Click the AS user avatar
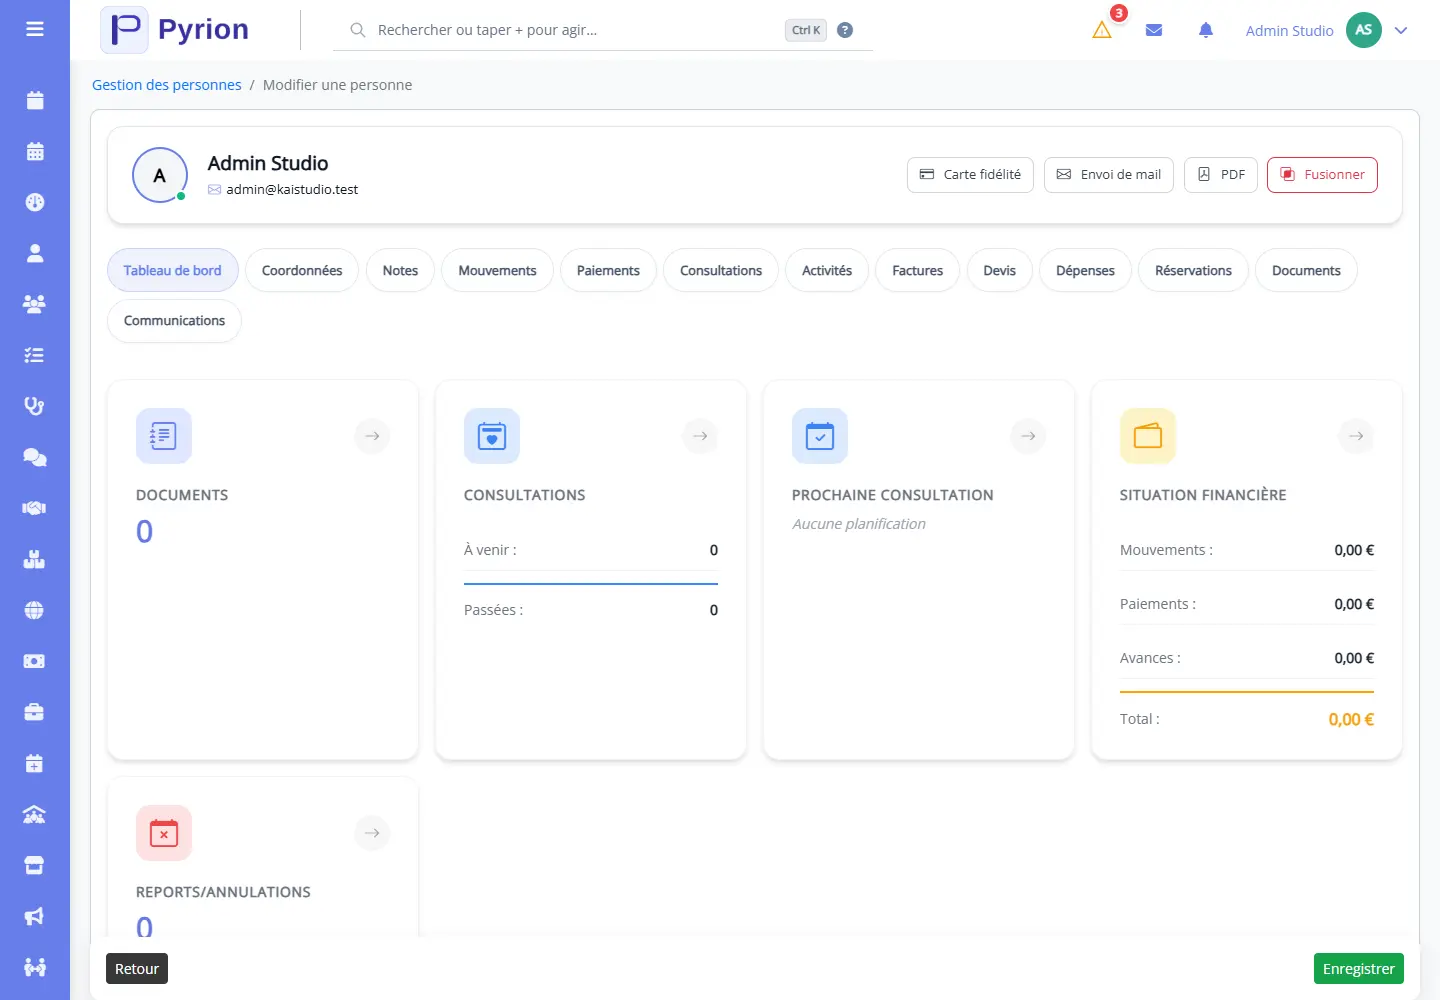The image size is (1440, 1000). [x=1364, y=30]
